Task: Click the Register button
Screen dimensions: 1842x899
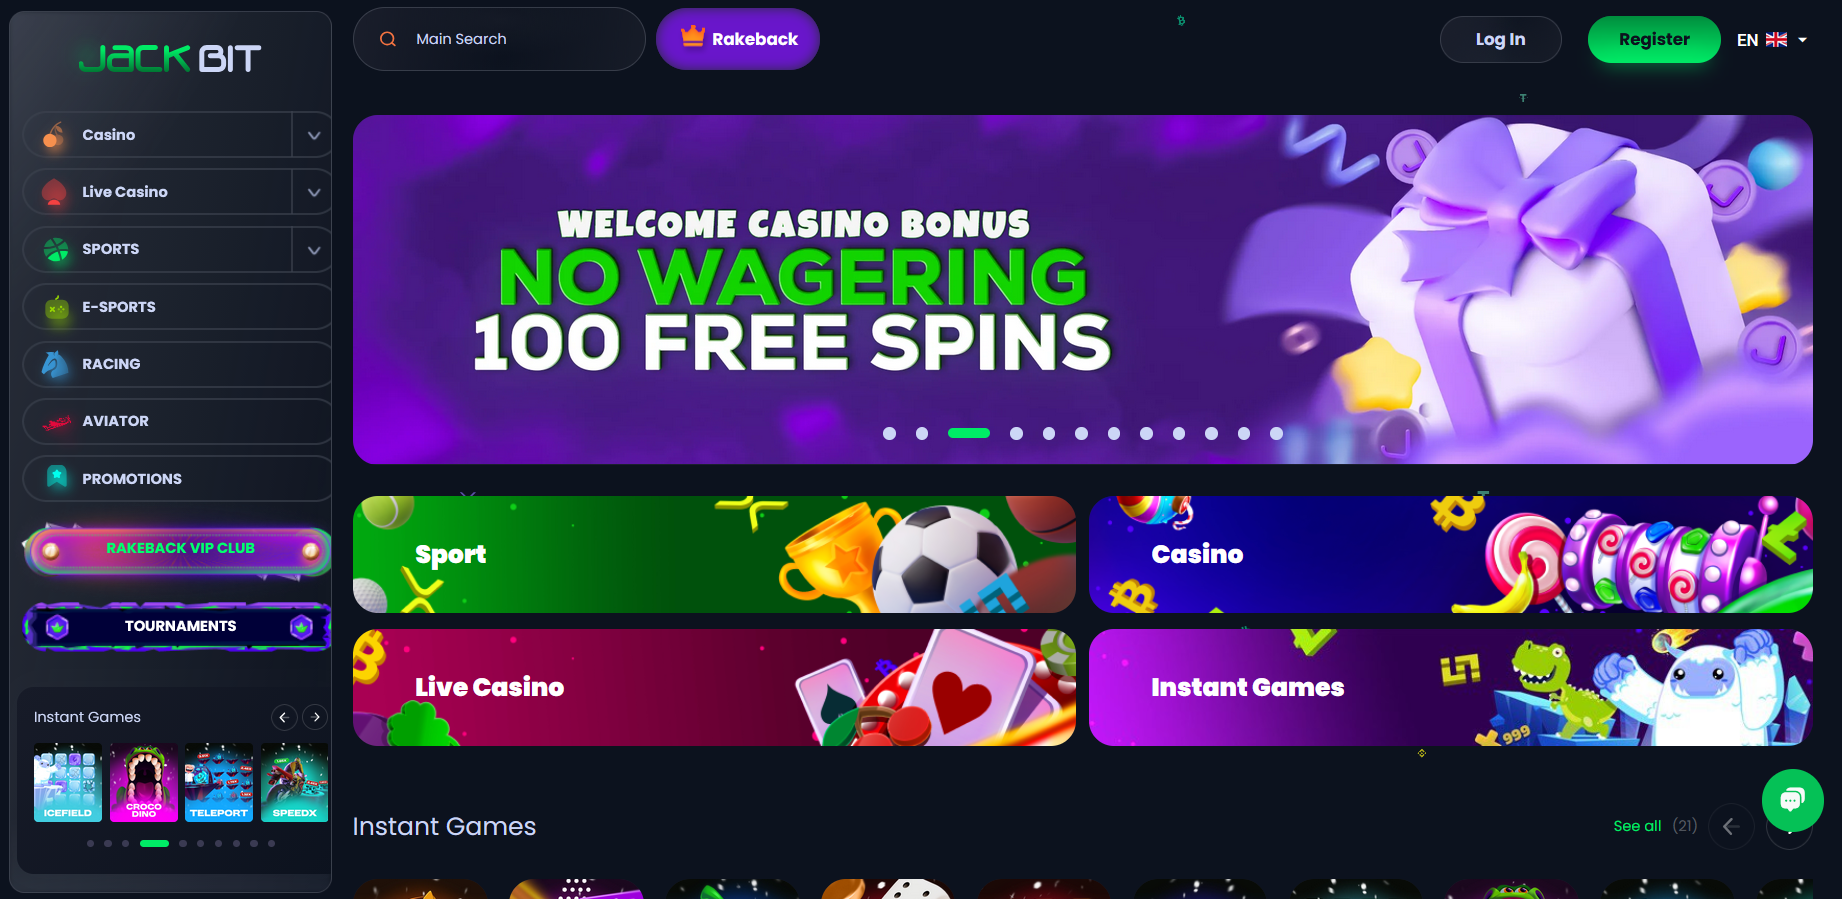Action: pyautogui.click(x=1654, y=40)
